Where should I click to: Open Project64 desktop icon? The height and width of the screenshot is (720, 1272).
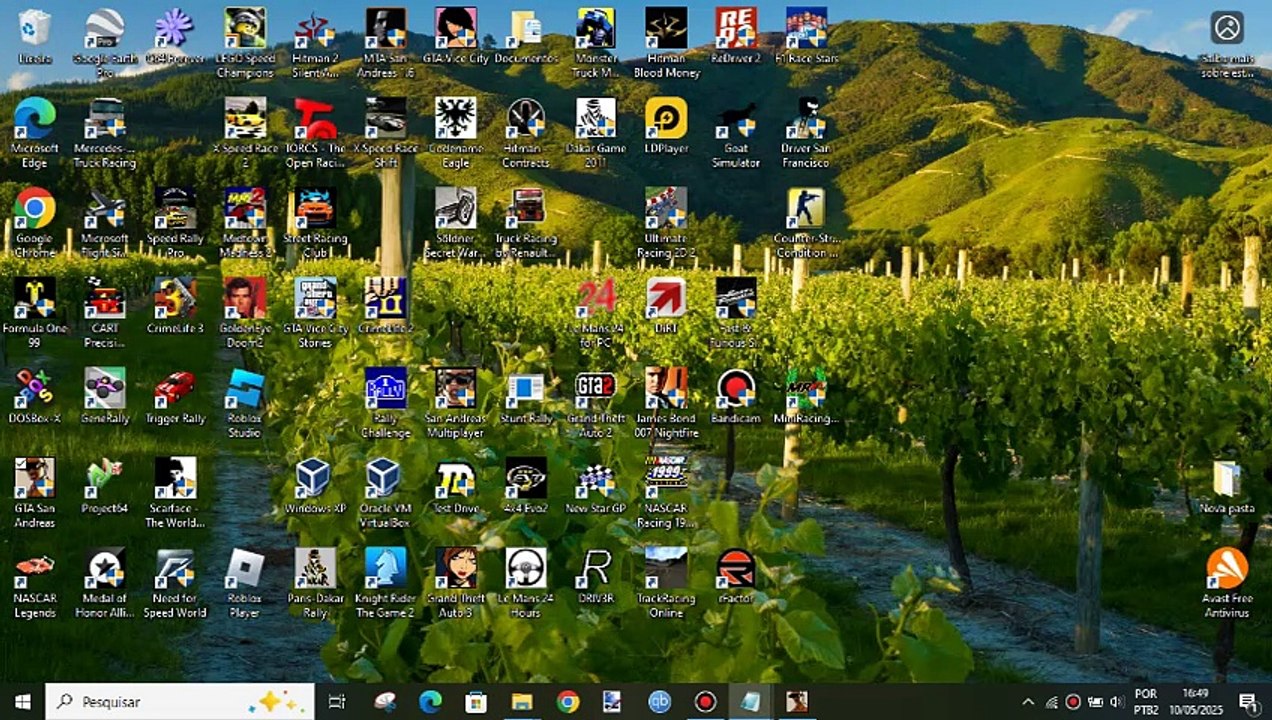pyautogui.click(x=105, y=487)
